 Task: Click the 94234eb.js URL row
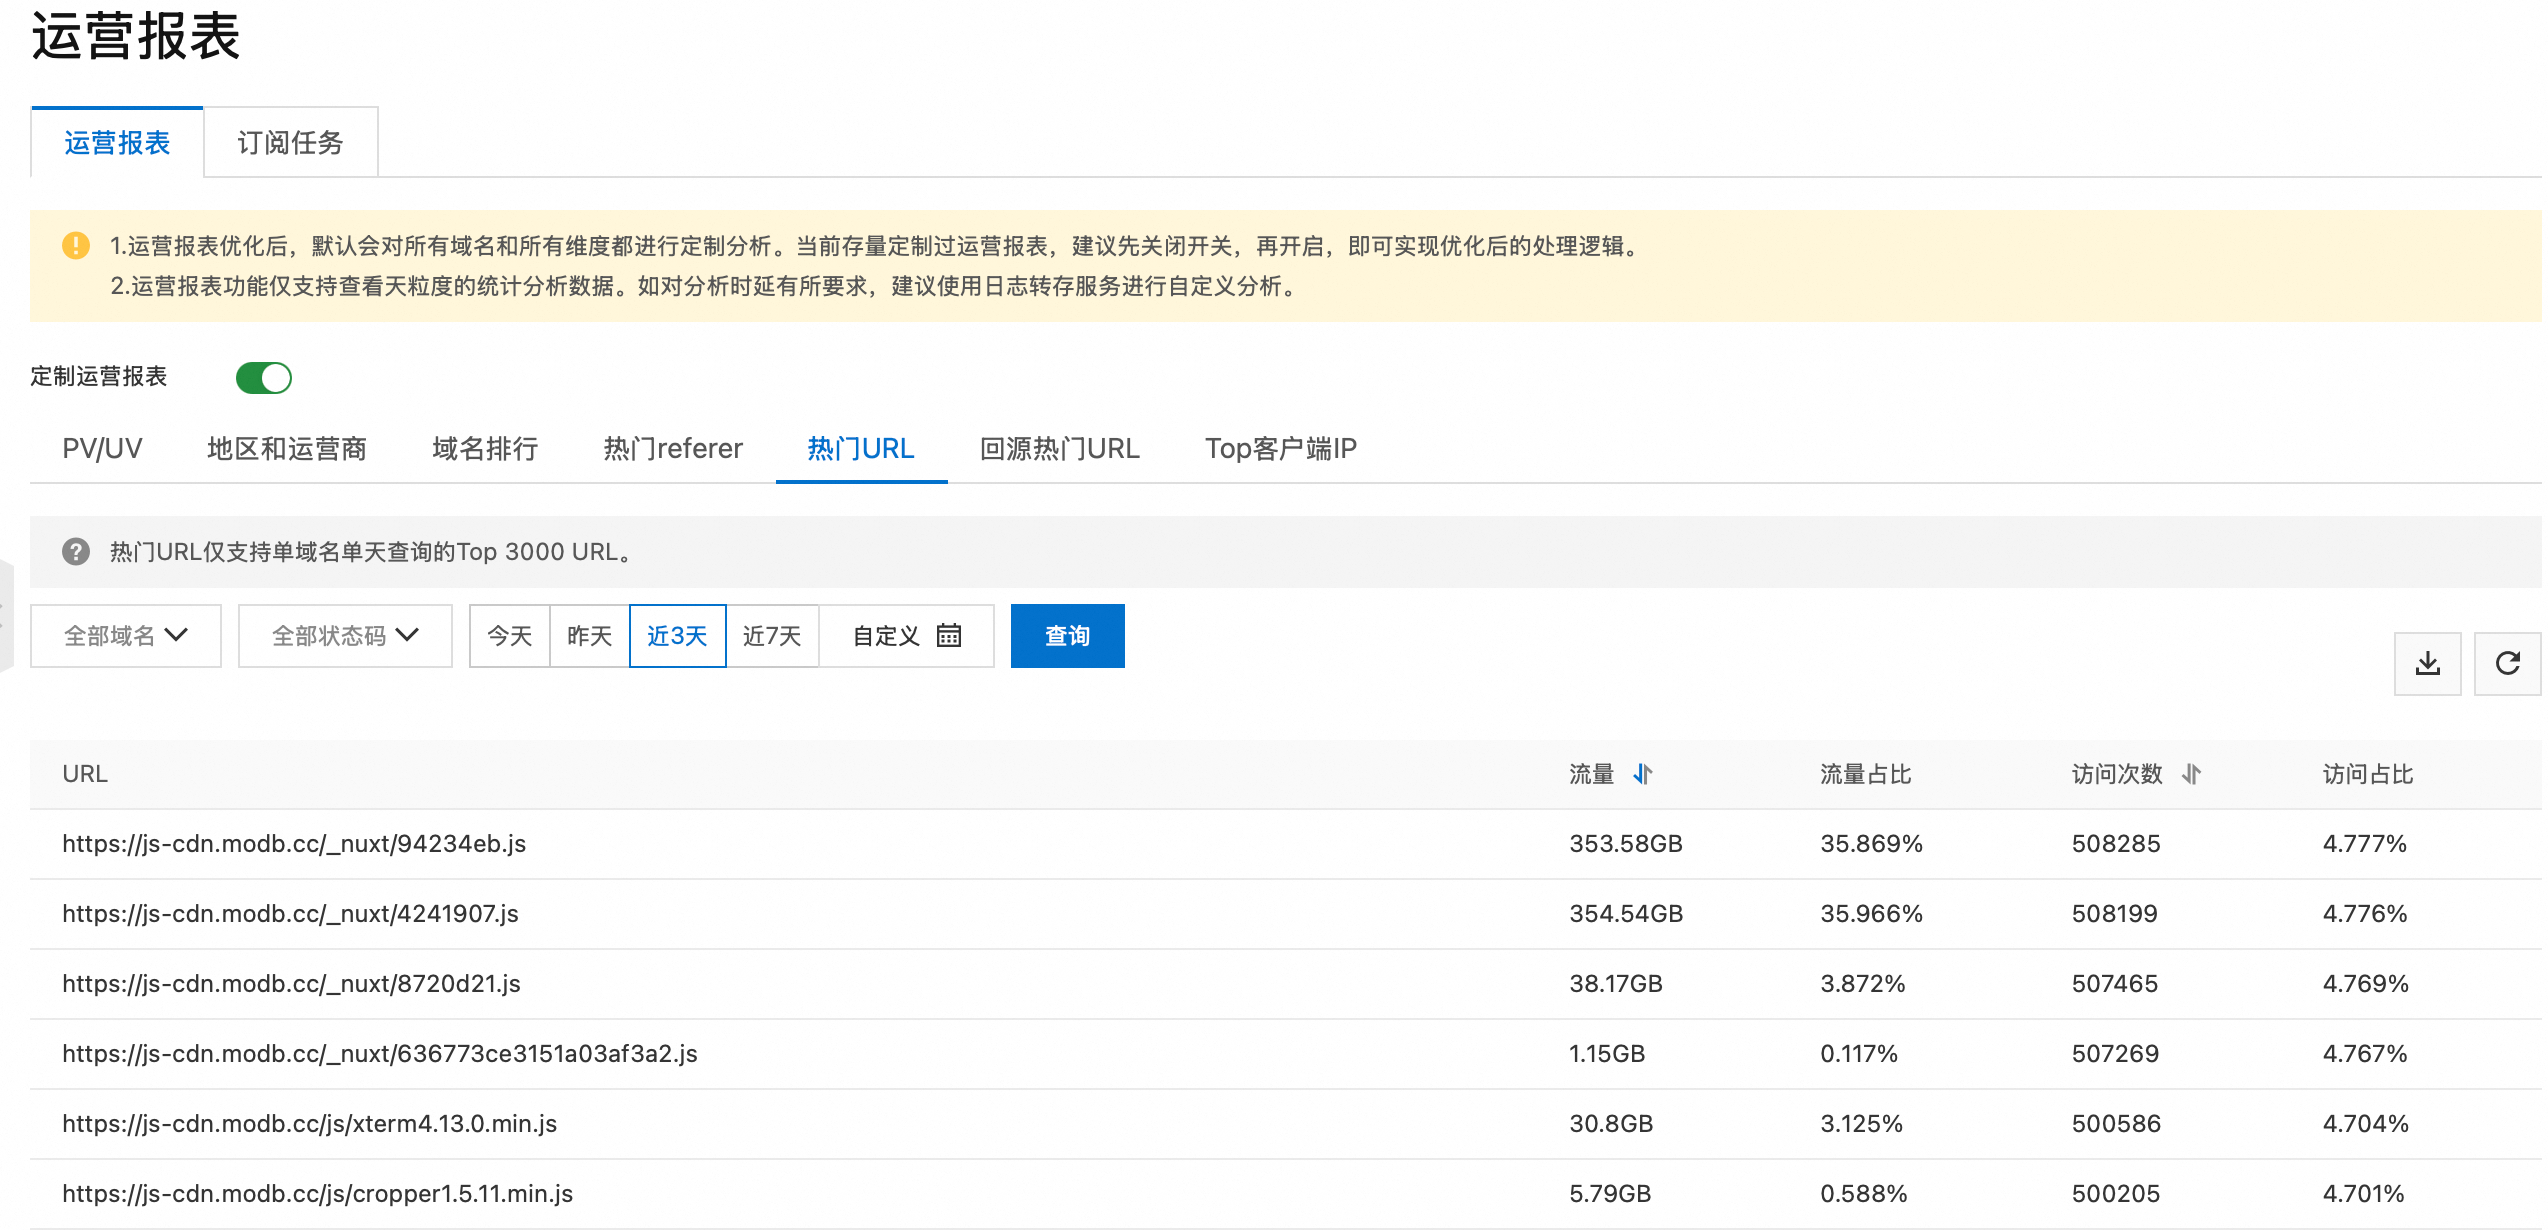coord(294,844)
